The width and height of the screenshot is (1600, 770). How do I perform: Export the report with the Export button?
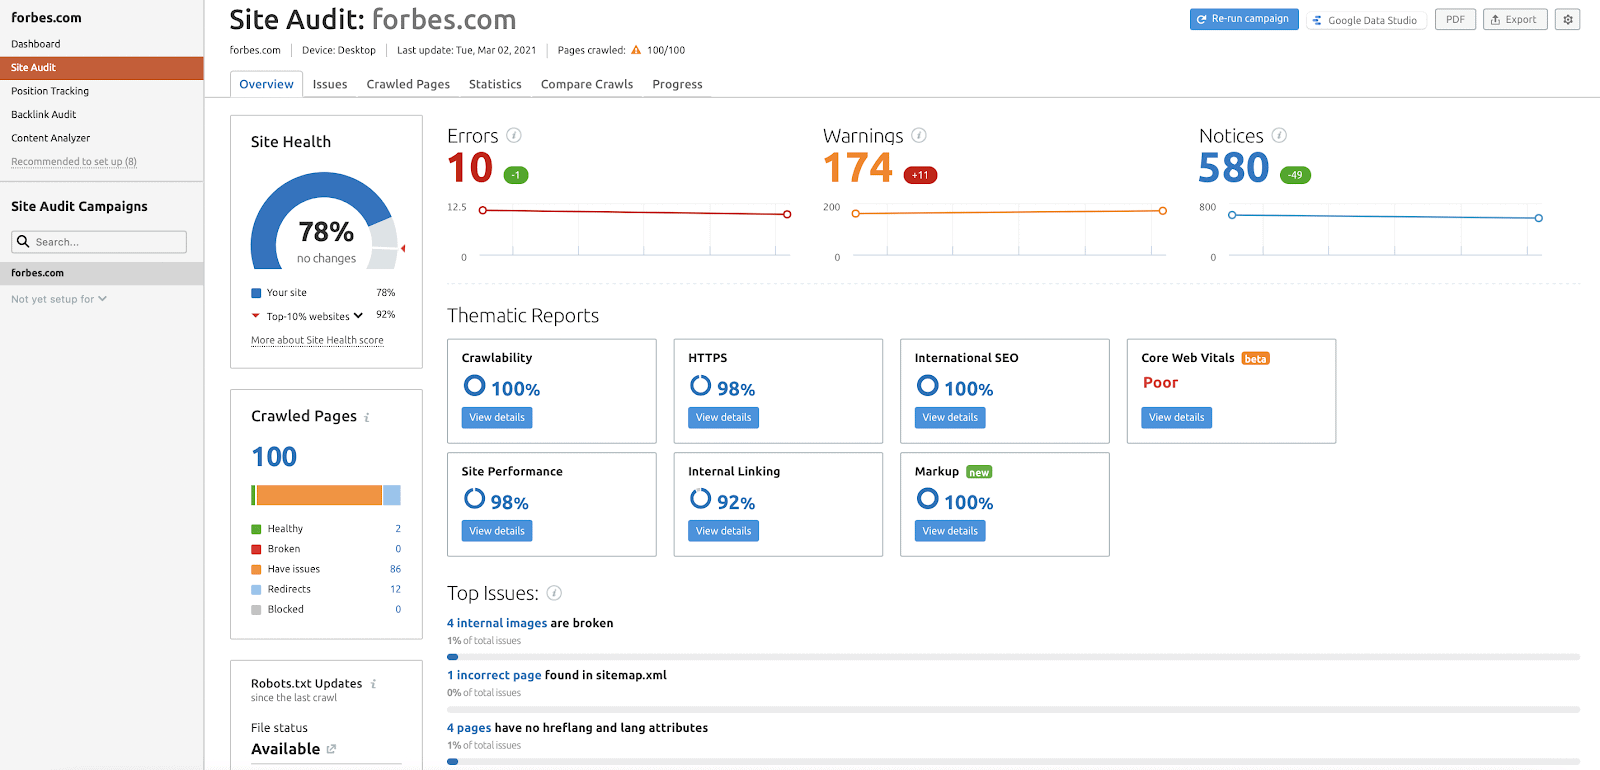1514,19
